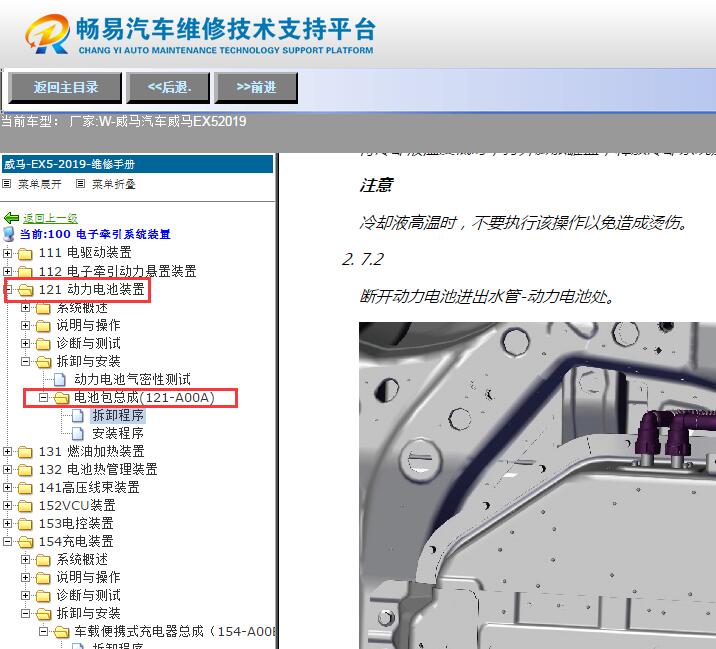
Task: Select the 系统概述 item under 121
Action: coord(82,308)
